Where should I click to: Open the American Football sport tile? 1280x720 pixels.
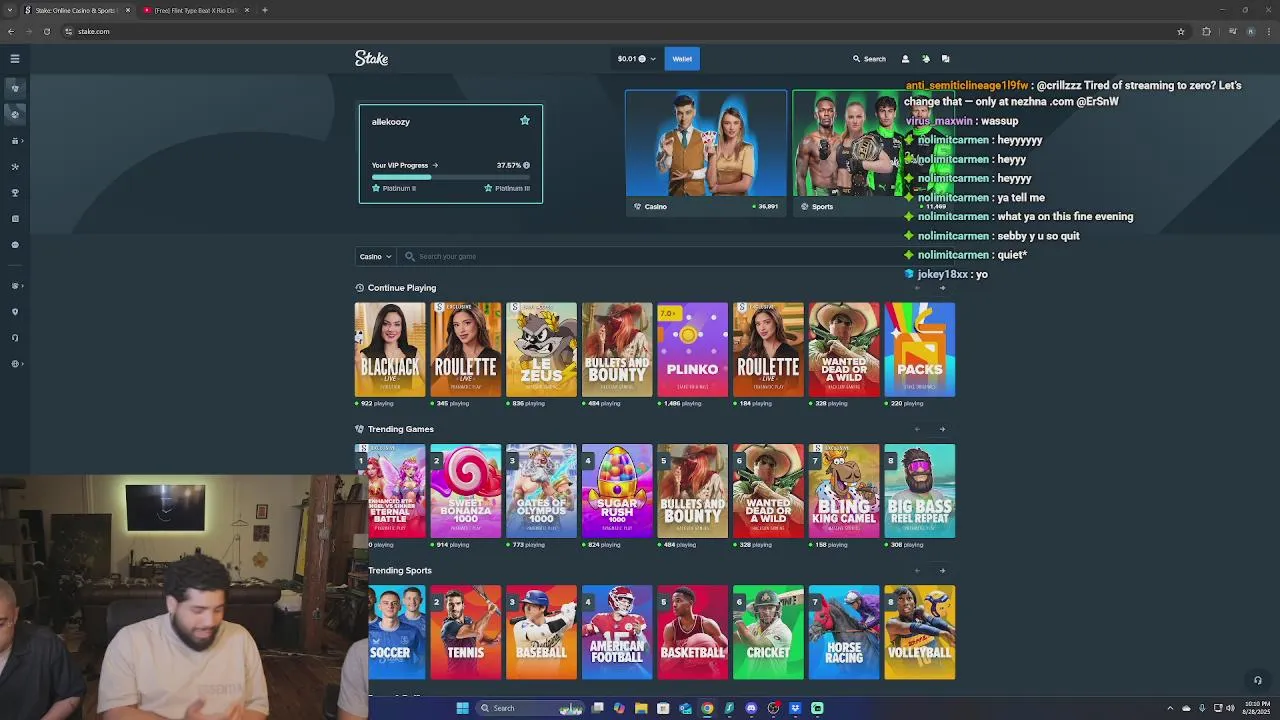(617, 632)
